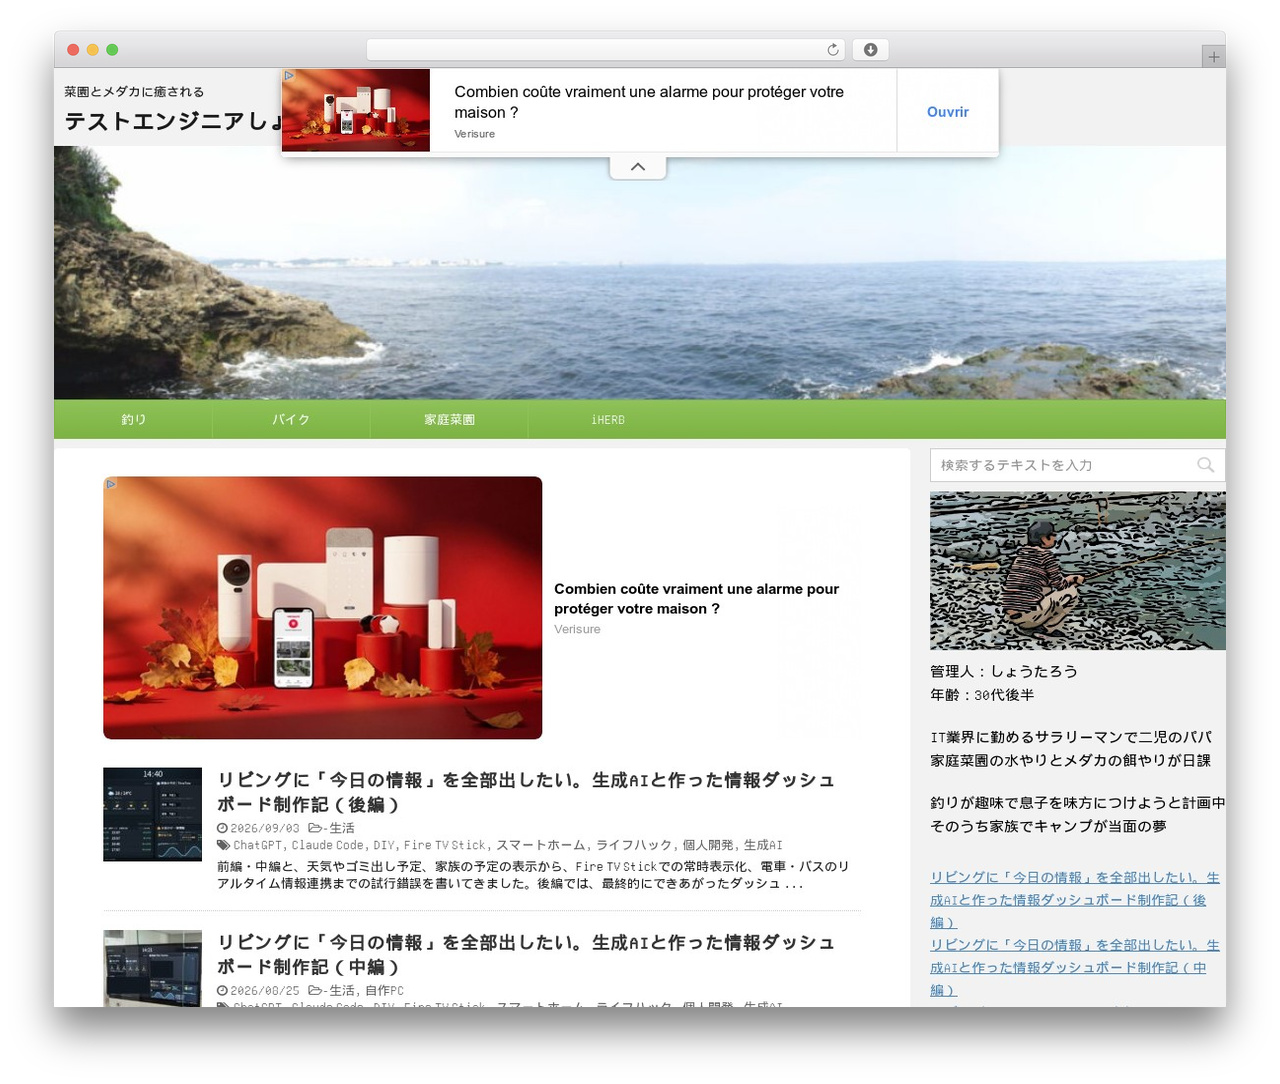The image size is (1280, 1084).
Task: Click the Ouvrir button on the ad
Action: click(947, 112)
